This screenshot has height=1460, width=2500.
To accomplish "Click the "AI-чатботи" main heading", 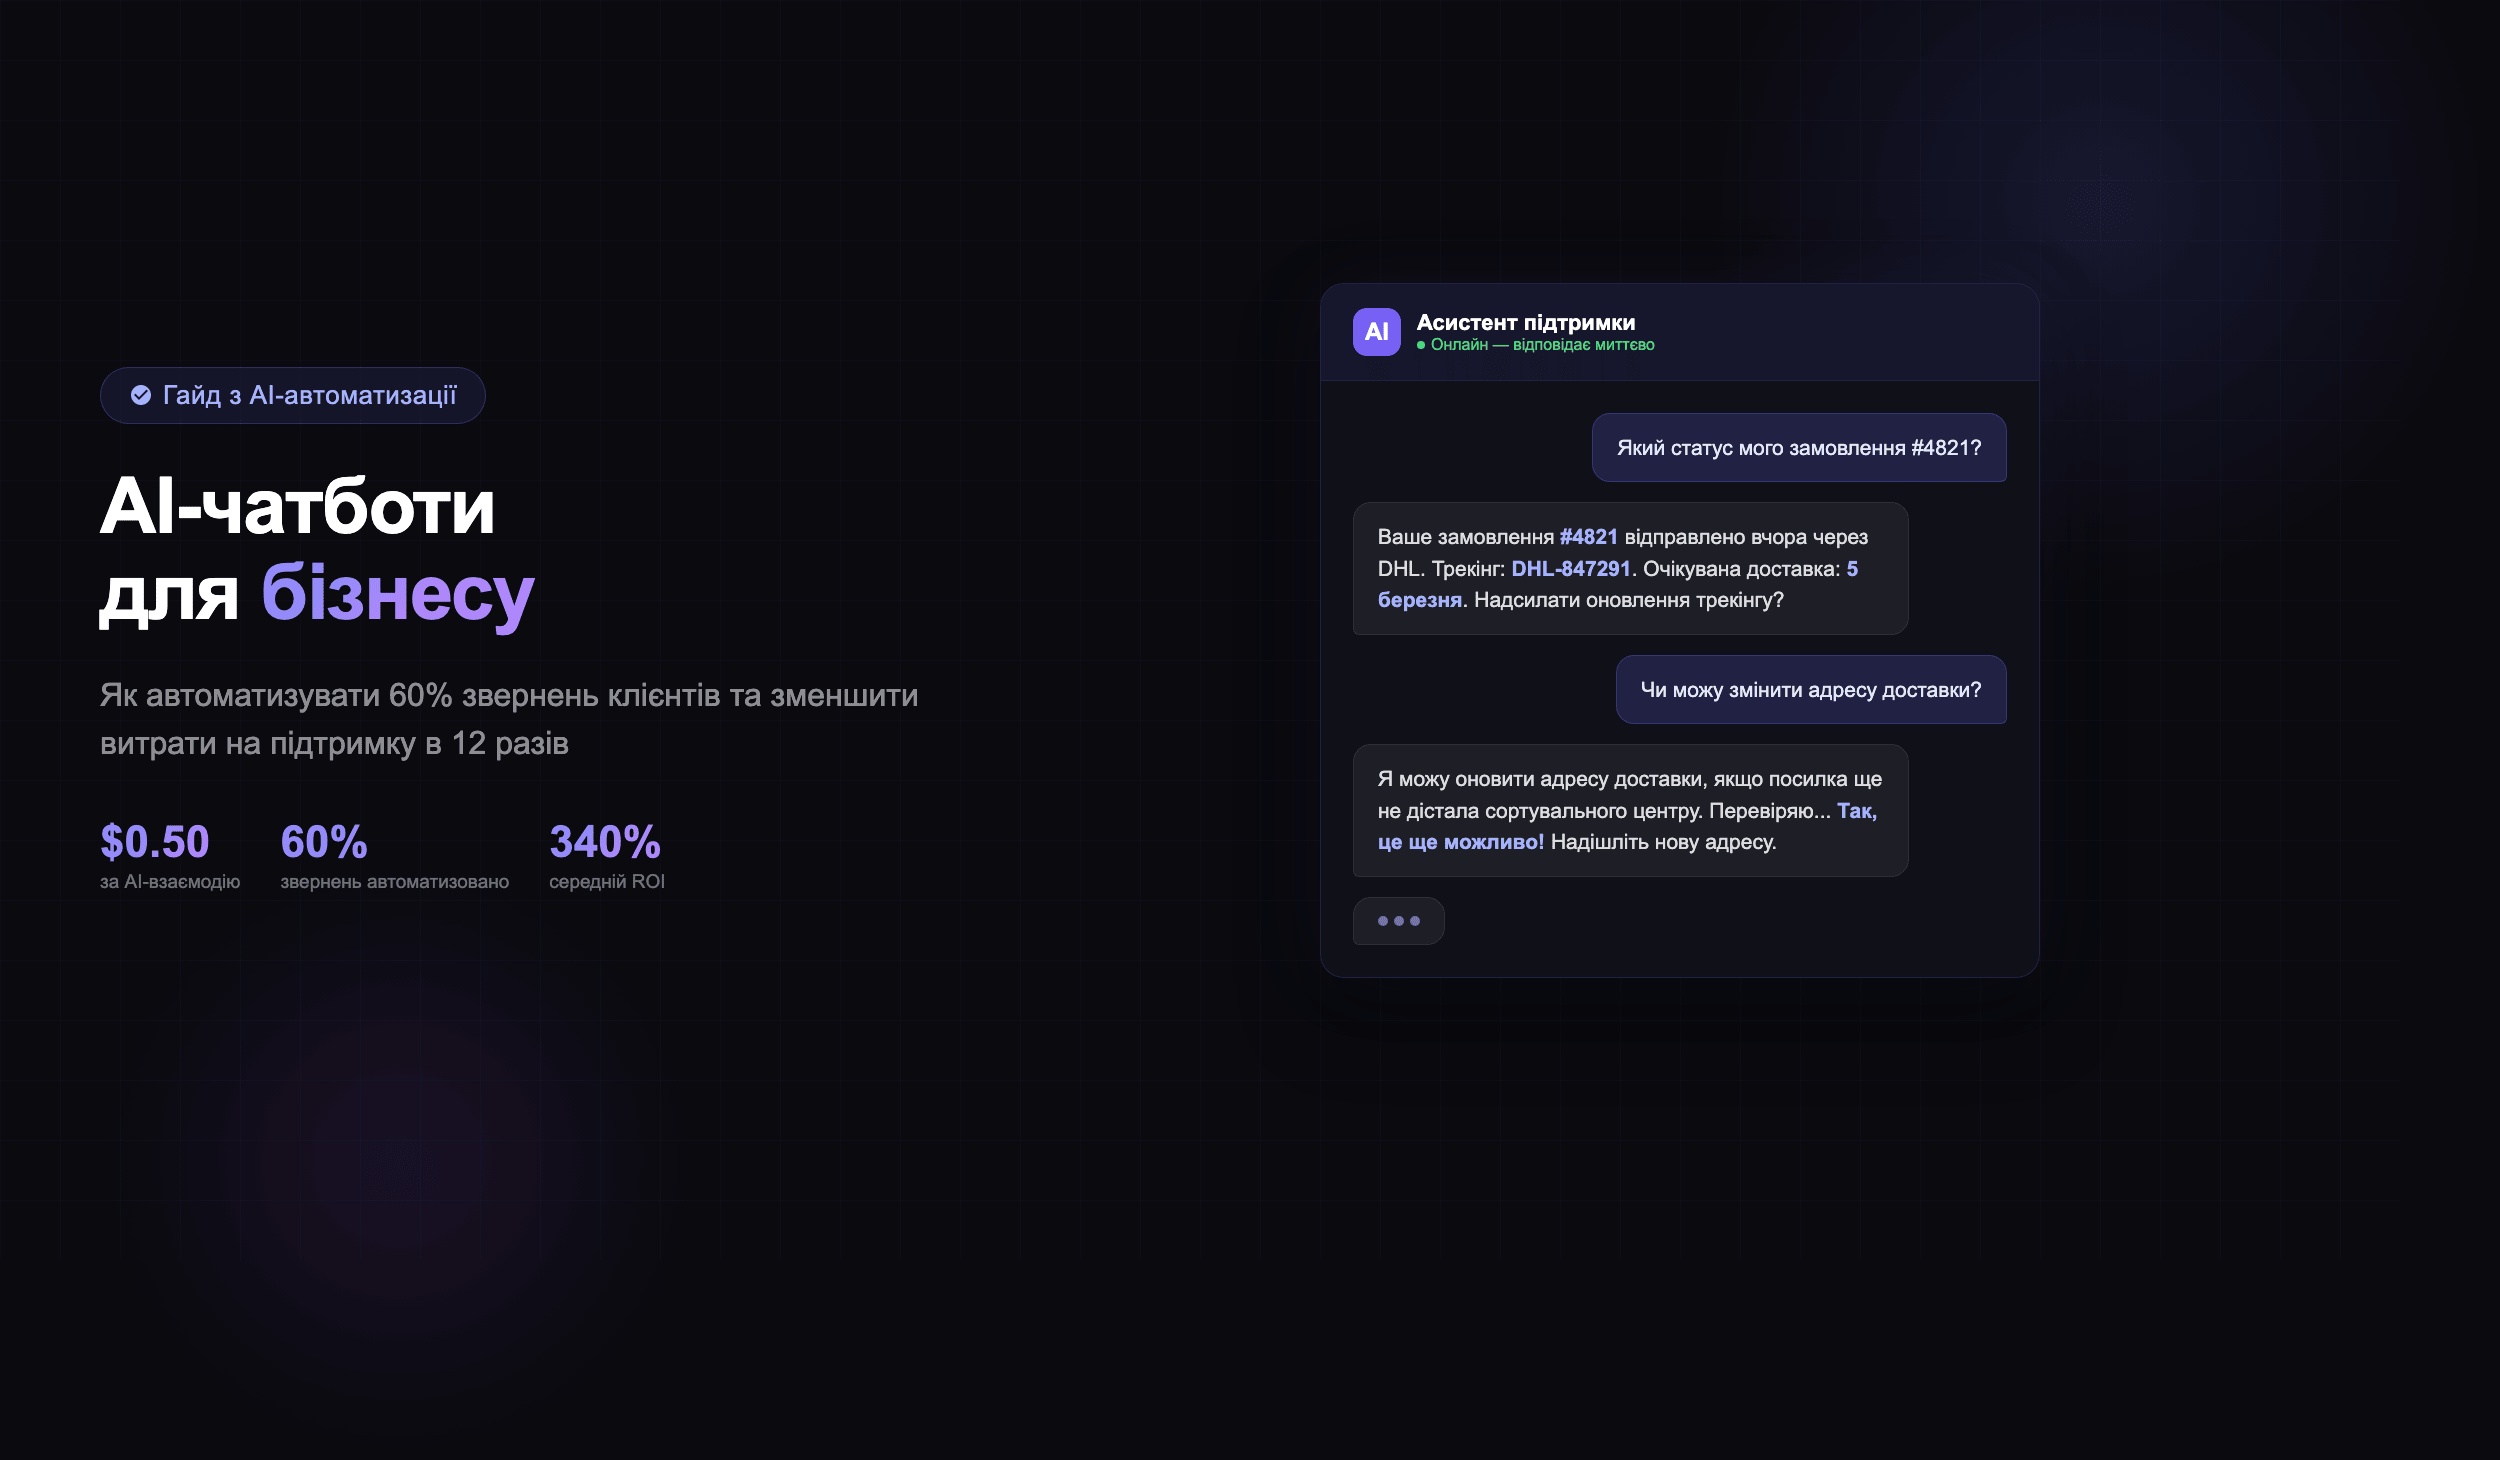I will pos(297,507).
